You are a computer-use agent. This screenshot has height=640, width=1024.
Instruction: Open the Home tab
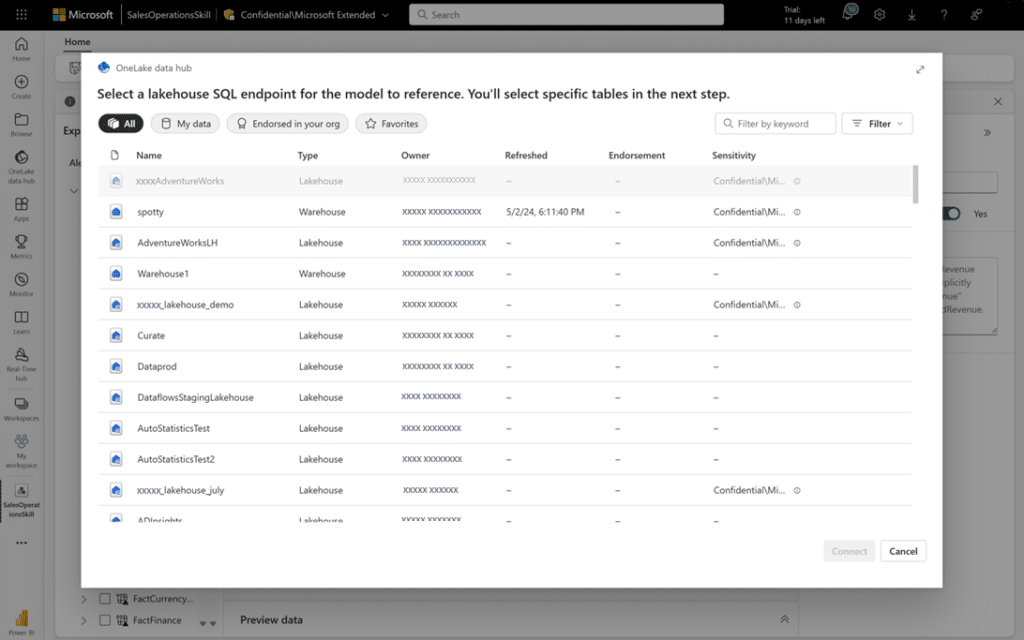coord(77,42)
